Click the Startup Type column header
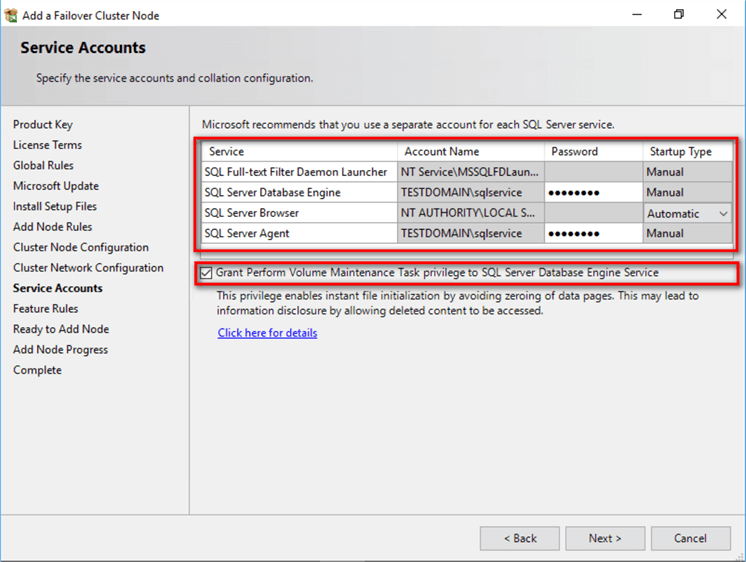The width and height of the screenshot is (746, 562). (687, 152)
